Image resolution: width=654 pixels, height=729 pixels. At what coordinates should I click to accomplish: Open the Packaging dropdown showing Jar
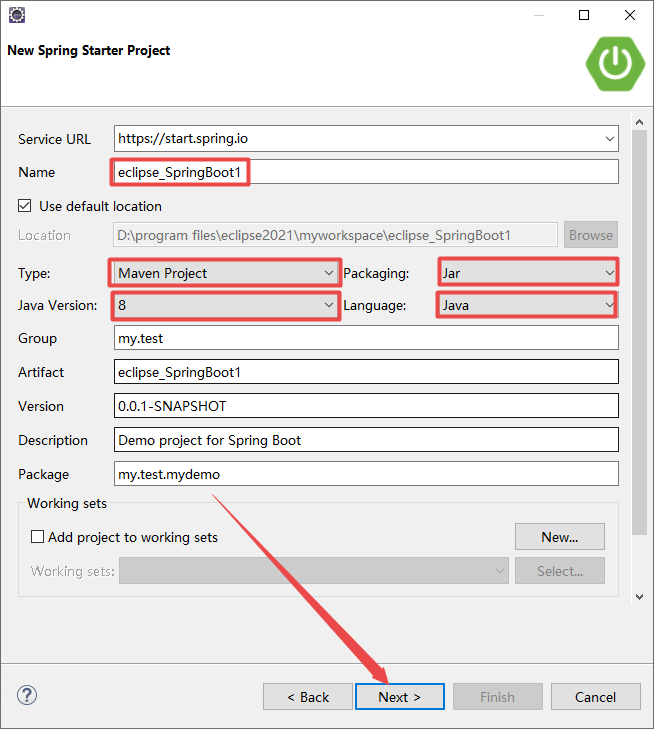pos(528,273)
